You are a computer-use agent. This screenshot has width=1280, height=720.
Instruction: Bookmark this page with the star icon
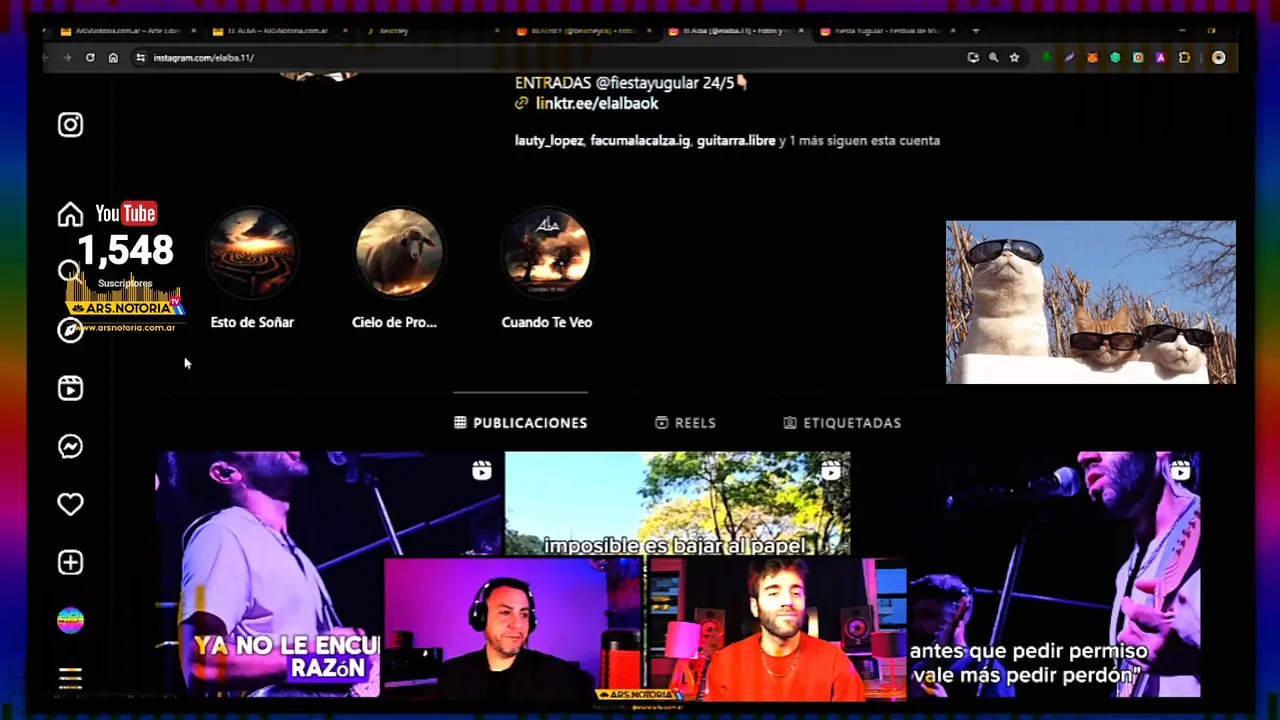tap(1014, 58)
